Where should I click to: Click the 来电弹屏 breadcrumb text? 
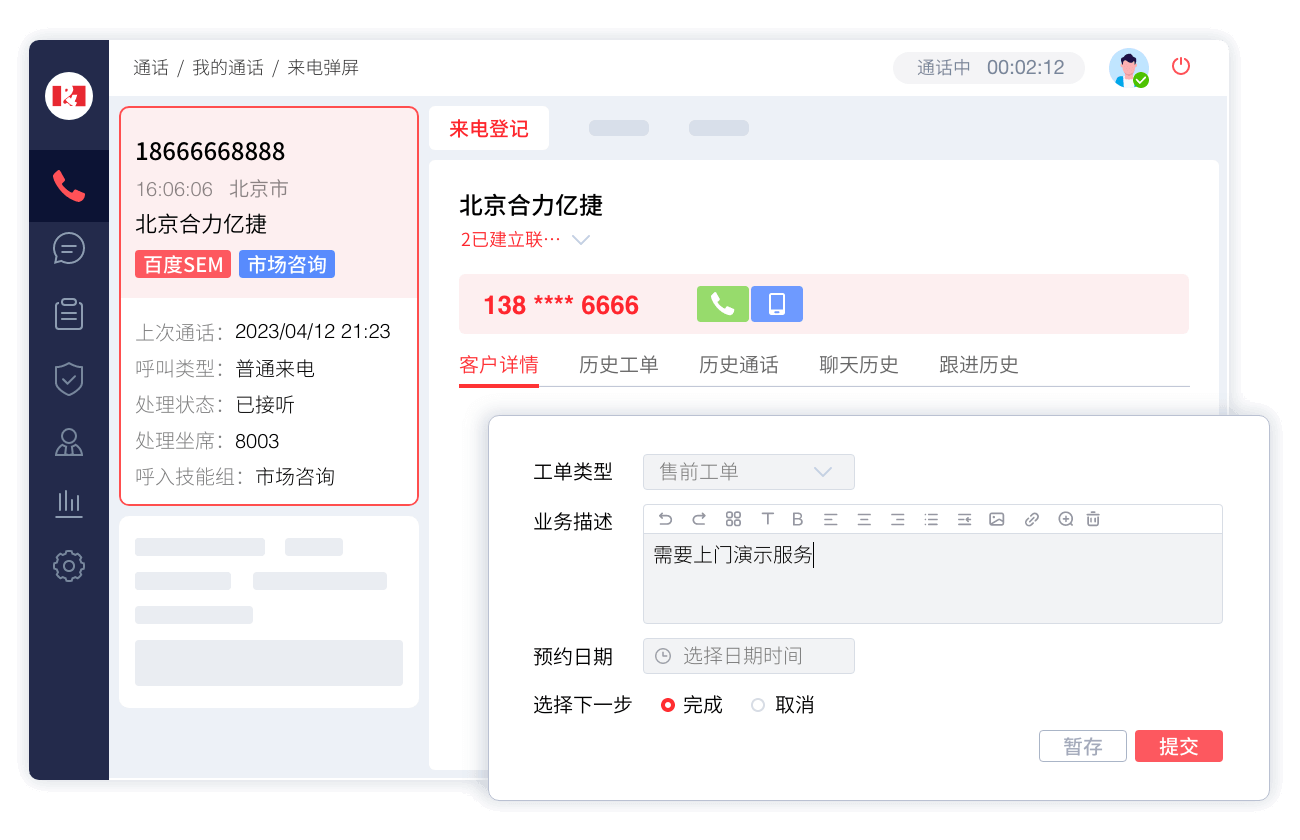coord(323,68)
